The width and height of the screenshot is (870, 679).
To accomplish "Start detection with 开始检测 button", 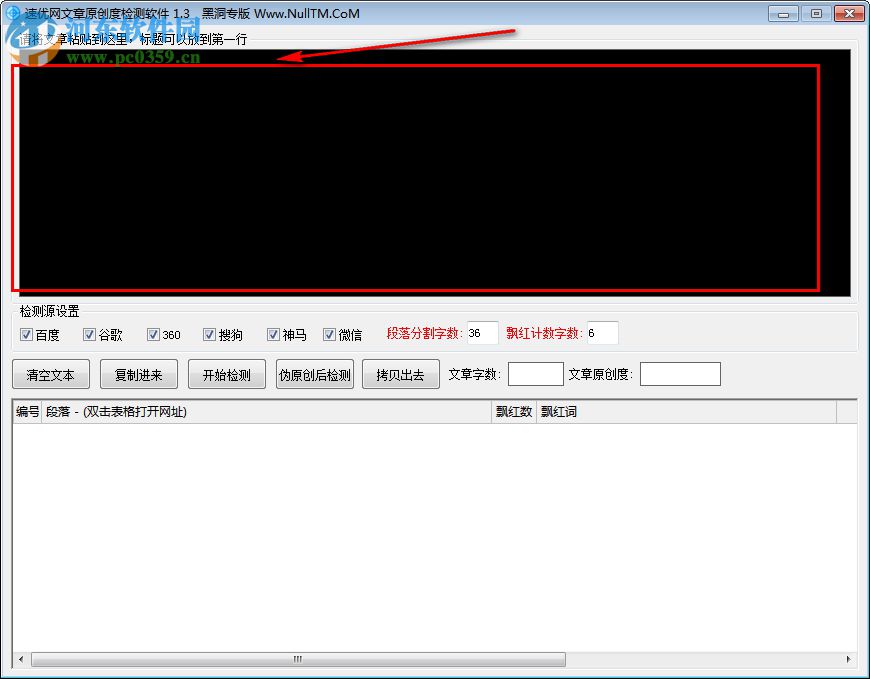I will click(227, 374).
